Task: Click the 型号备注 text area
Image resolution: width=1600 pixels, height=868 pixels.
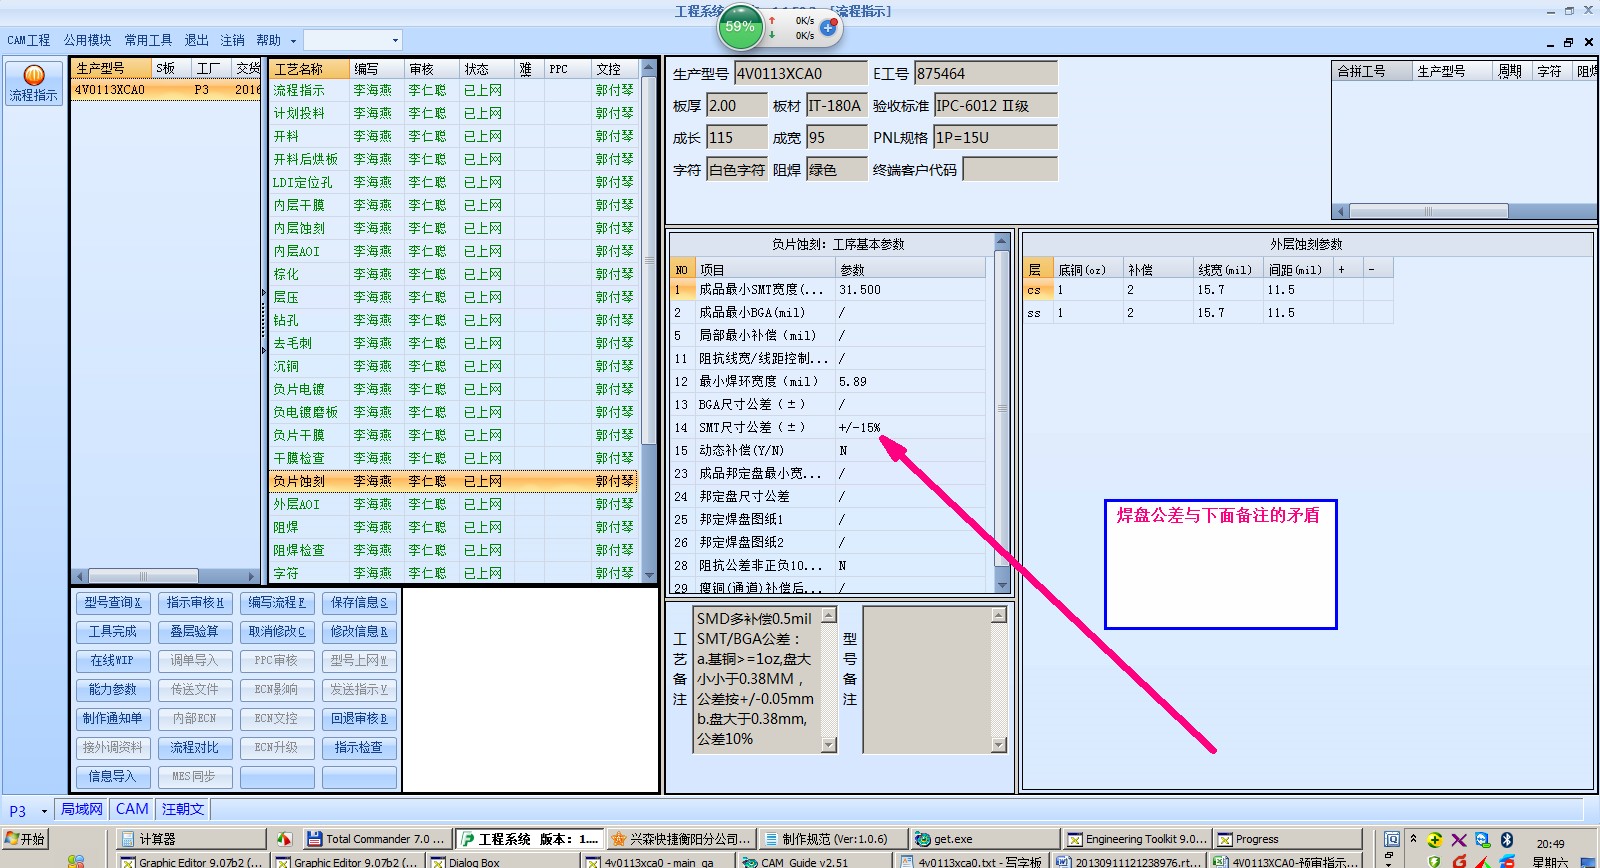Action: 927,680
